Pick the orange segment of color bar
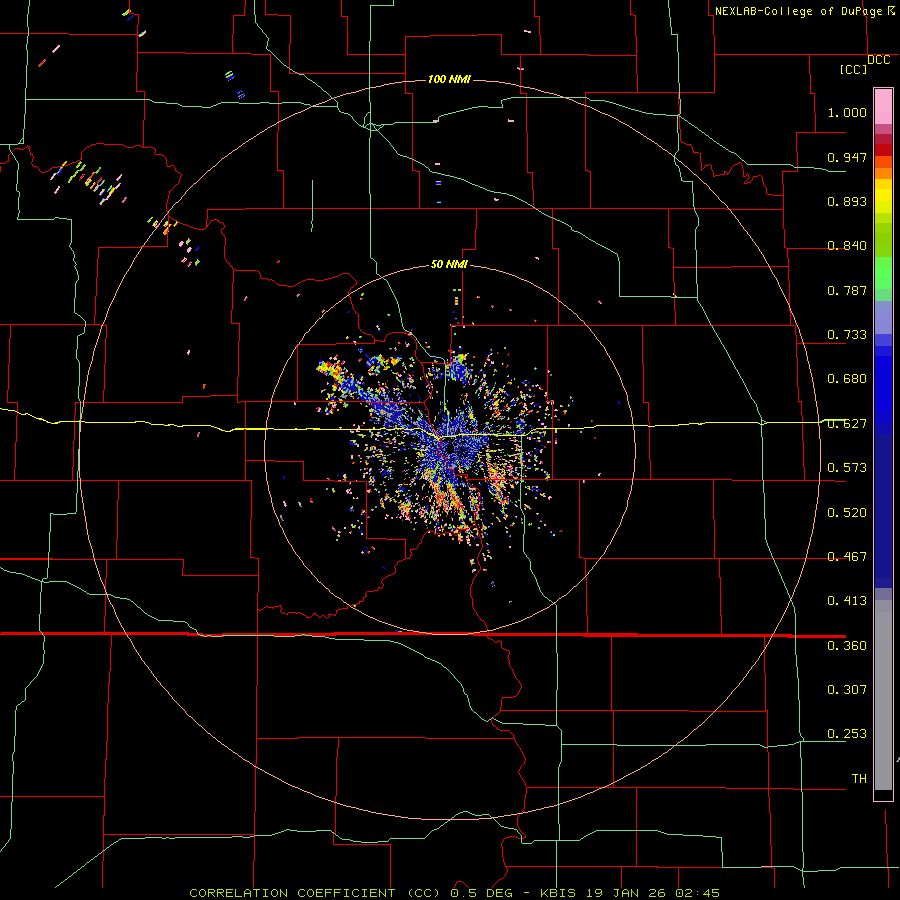This screenshot has width=900, height=900. coord(883,168)
